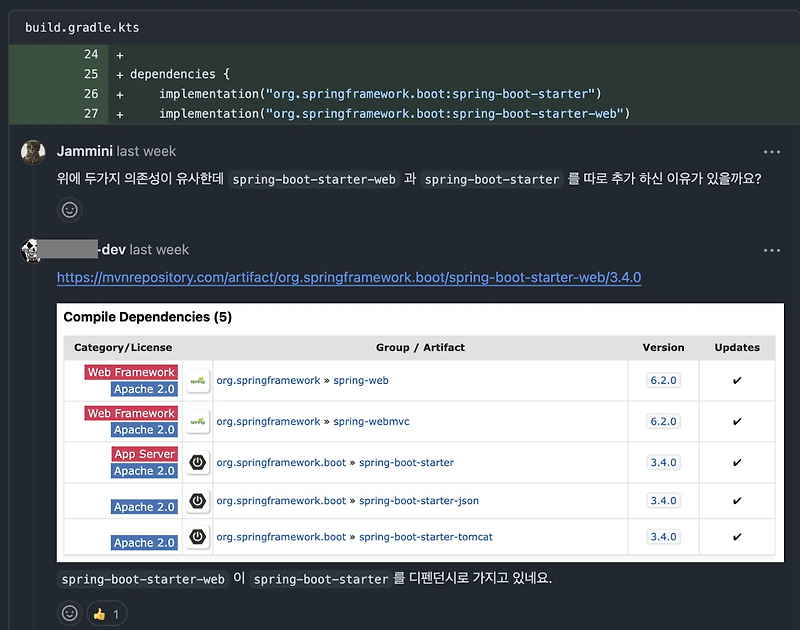
Task: Click the Spring leaf icon beside spring-web
Action: [x=197, y=381]
